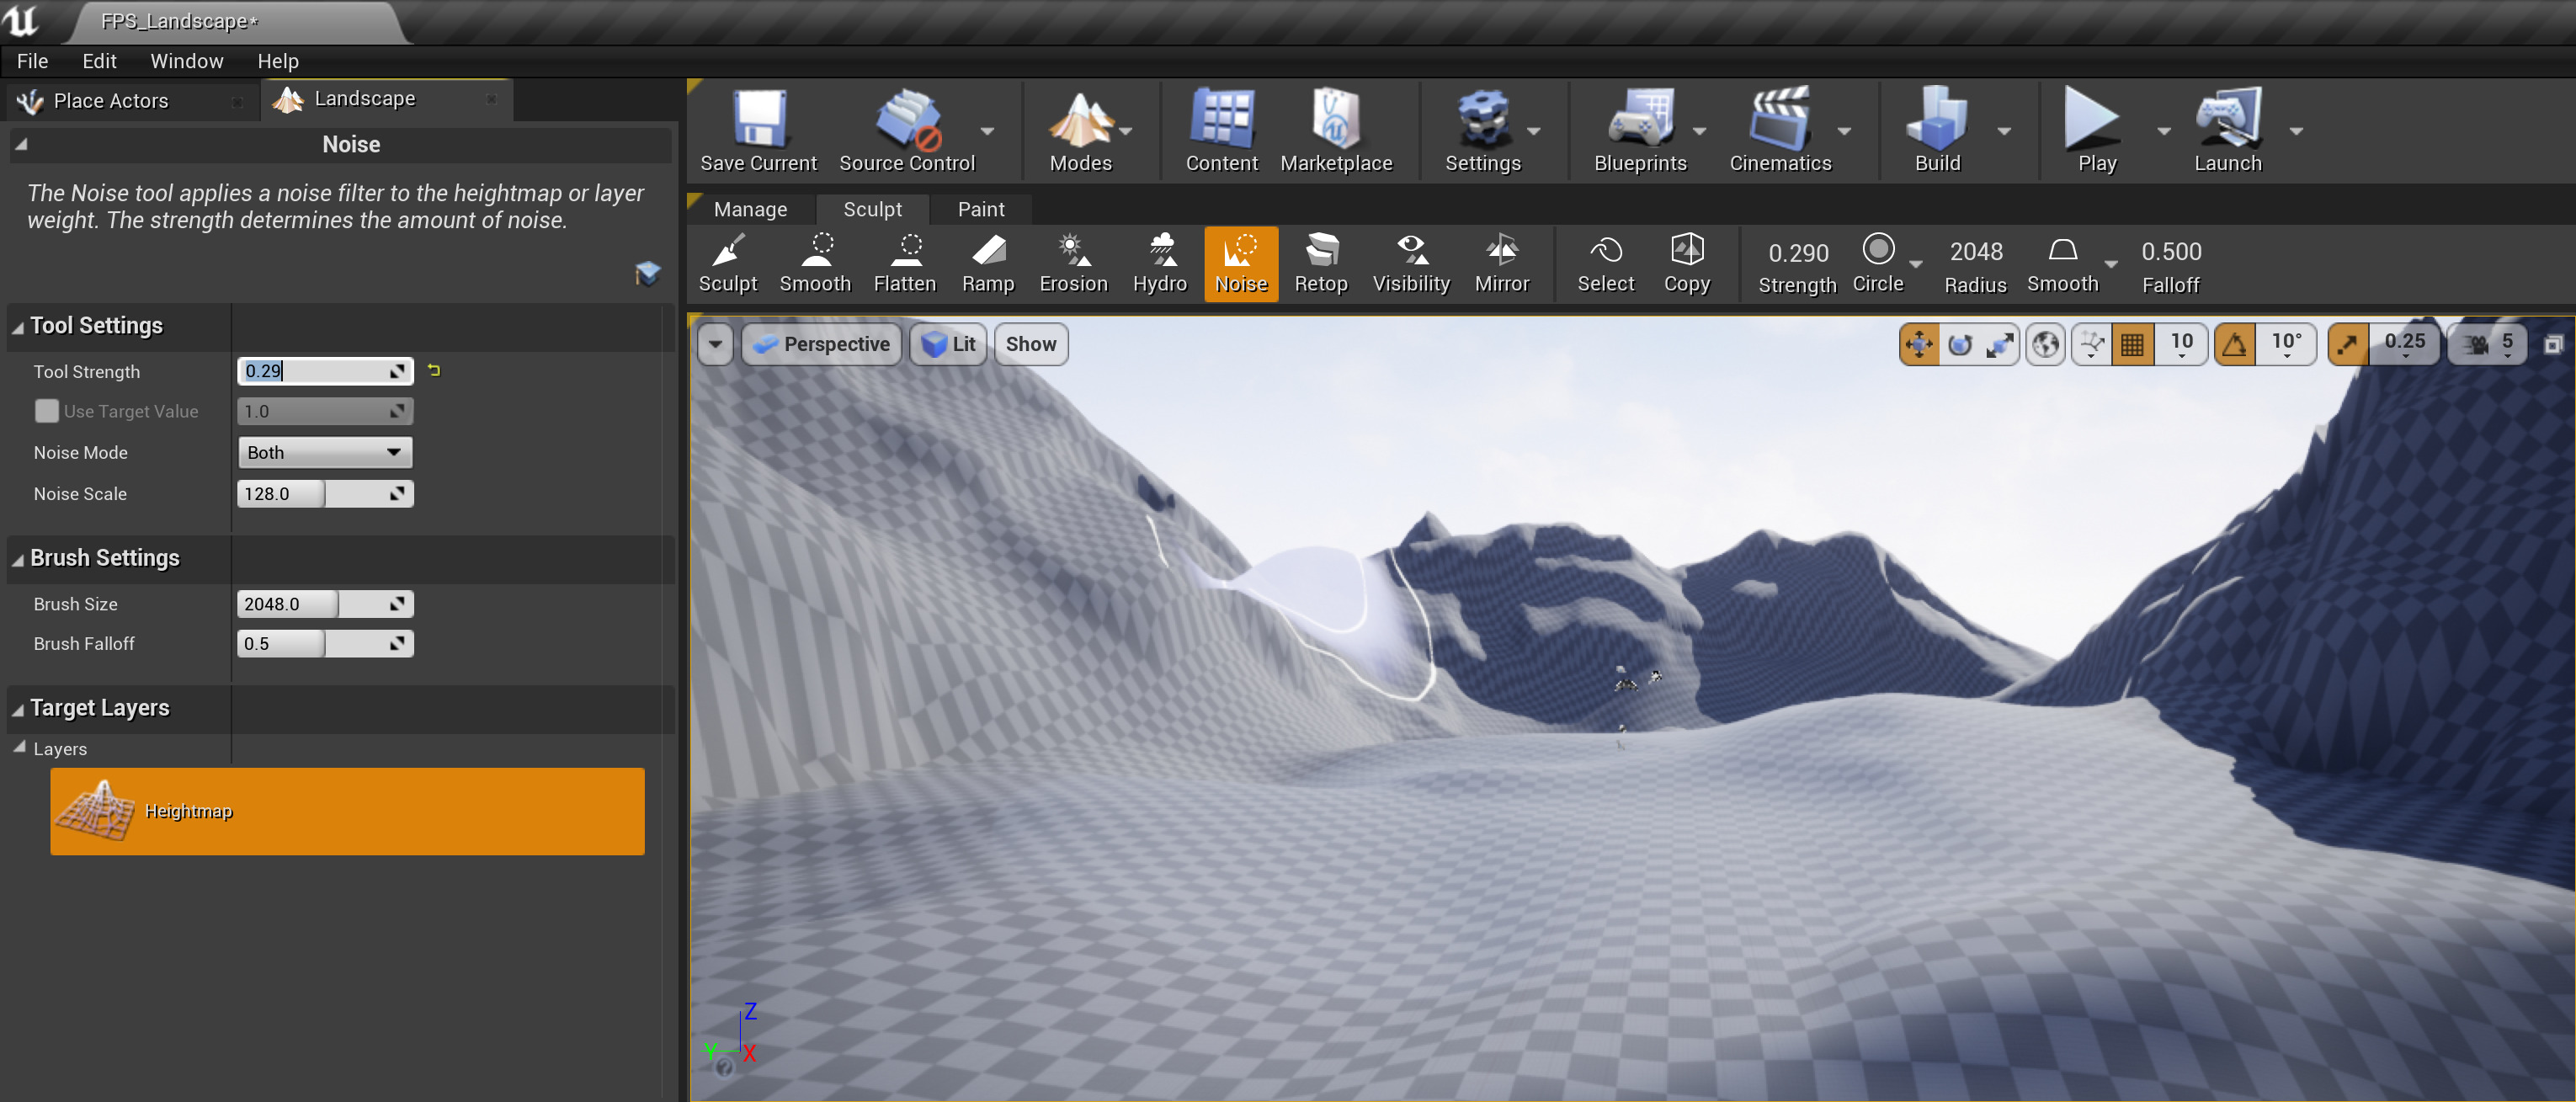
Task: Select the Erosion landscape tool
Action: (x=1073, y=263)
